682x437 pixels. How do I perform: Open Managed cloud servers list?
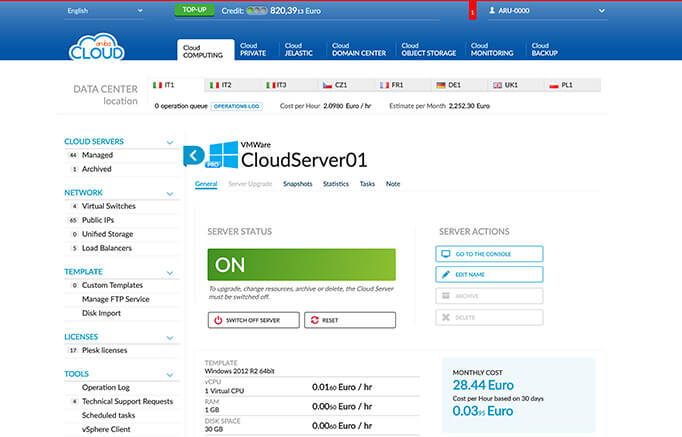pos(97,155)
